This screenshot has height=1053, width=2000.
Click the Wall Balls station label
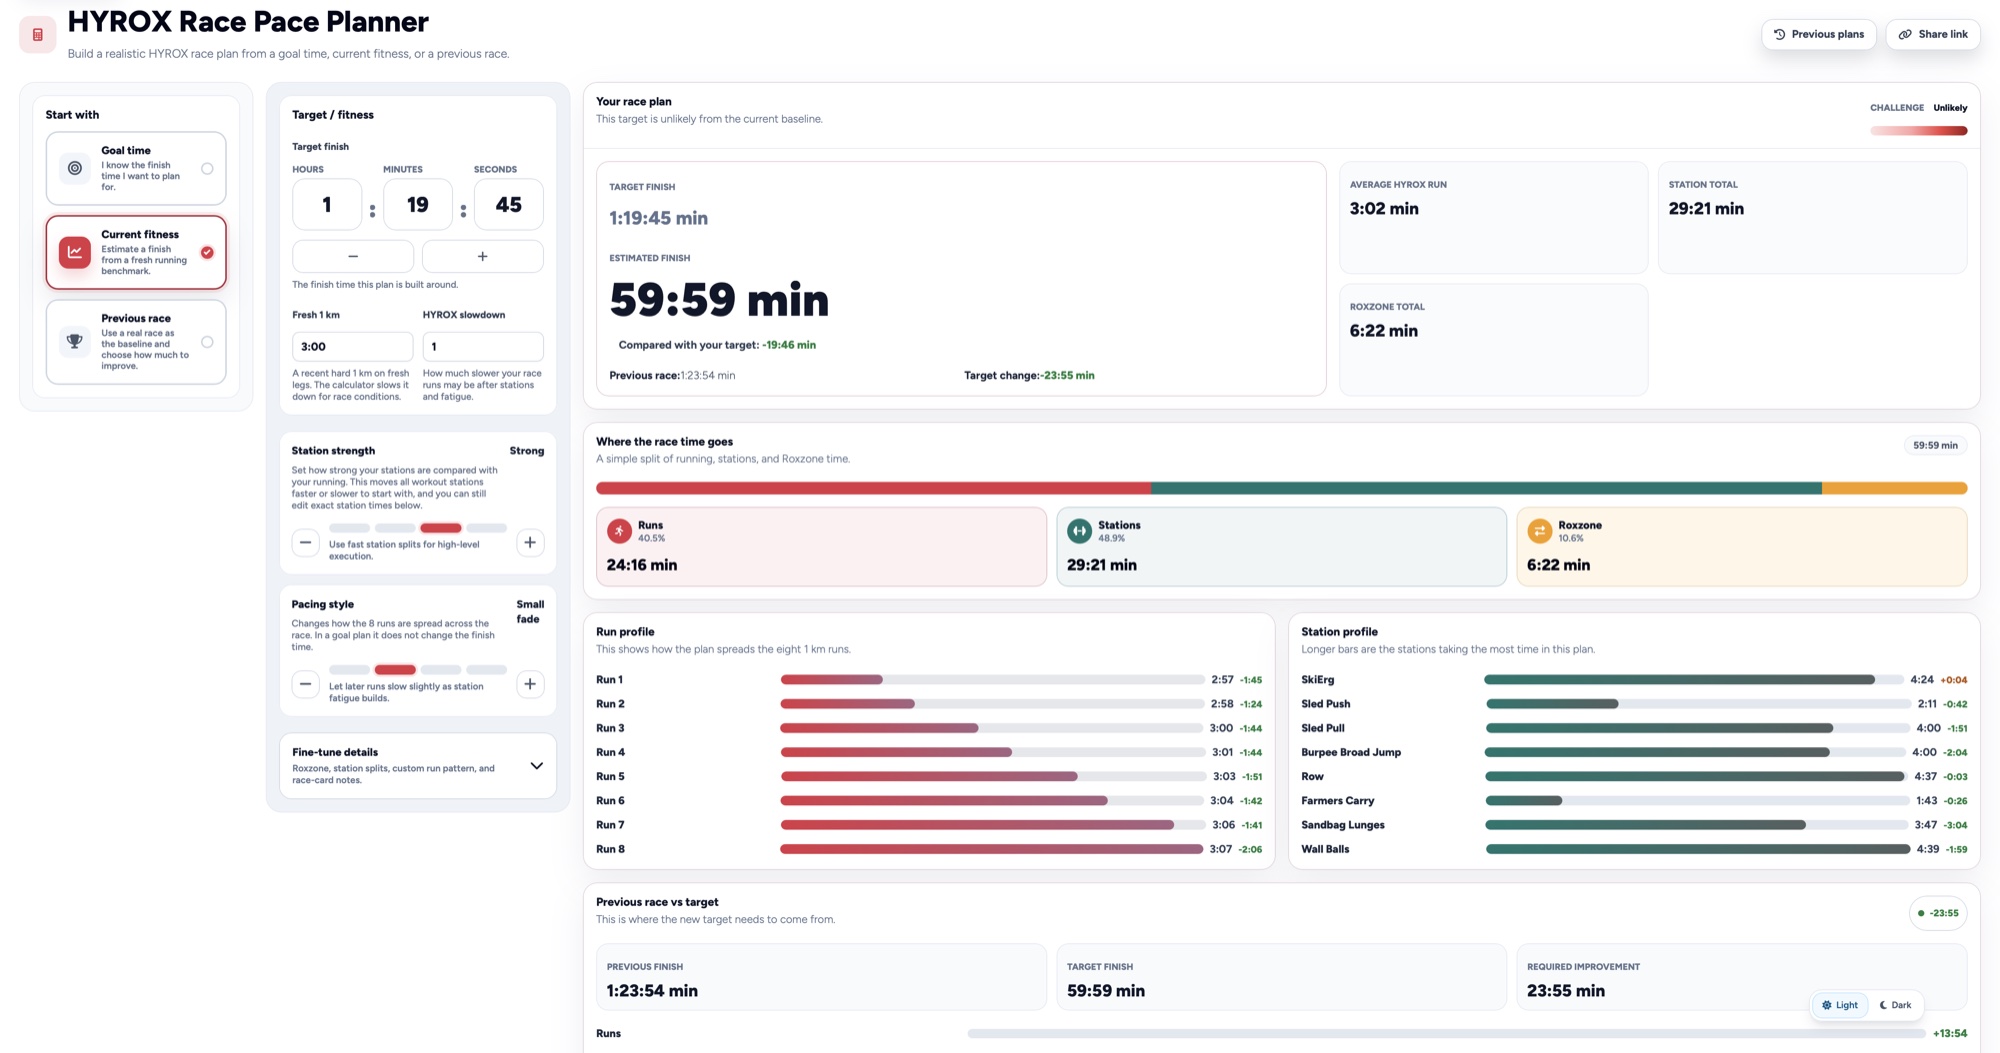tap(1325, 849)
